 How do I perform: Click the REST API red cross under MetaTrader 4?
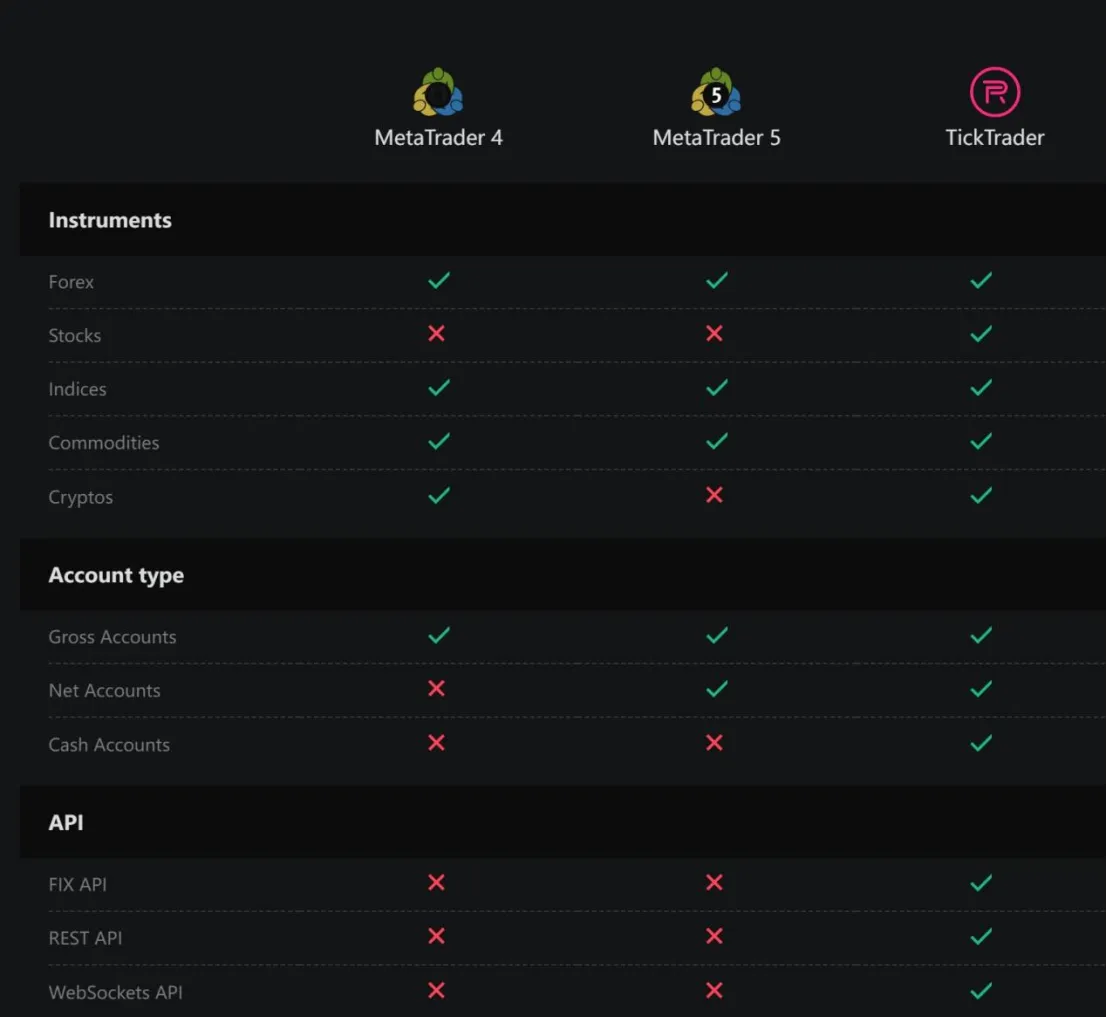pyautogui.click(x=436, y=936)
